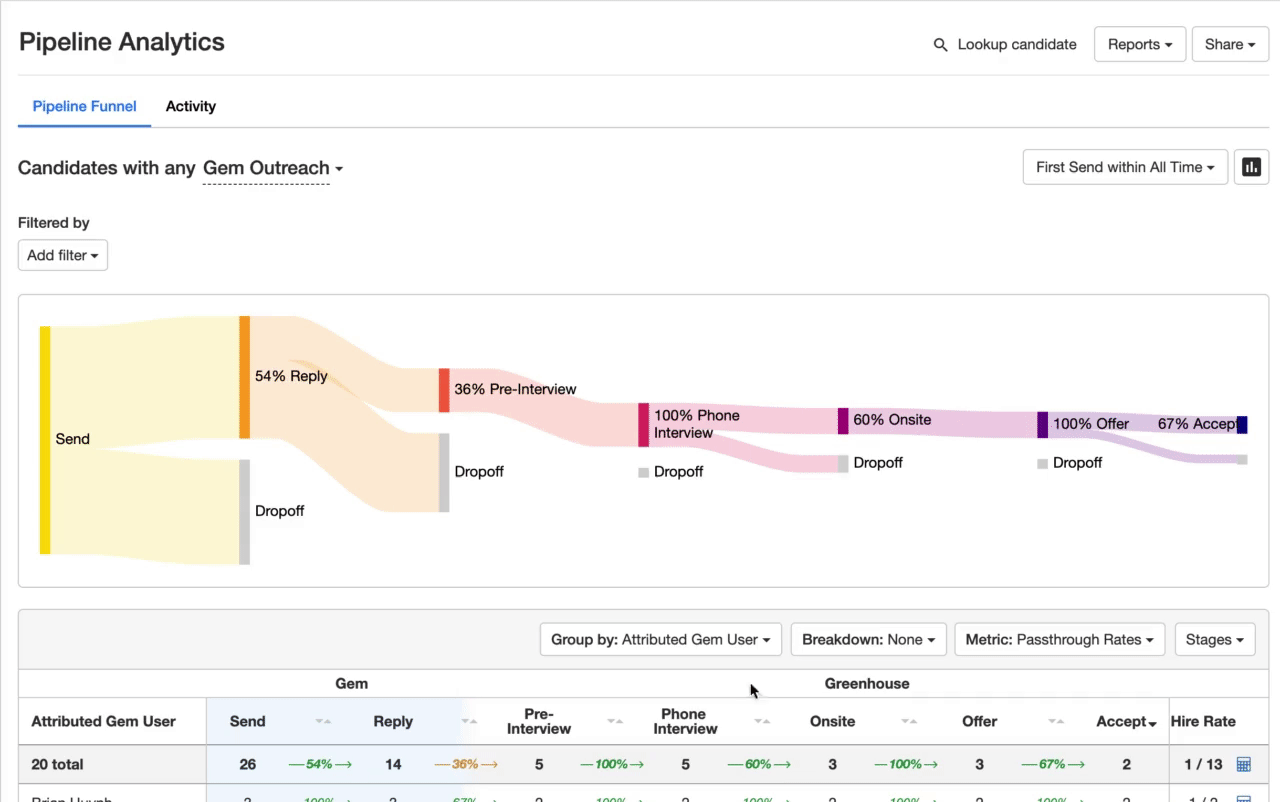This screenshot has width=1280, height=802.
Task: Open the Breakdown: None dropdown
Action: (868, 639)
